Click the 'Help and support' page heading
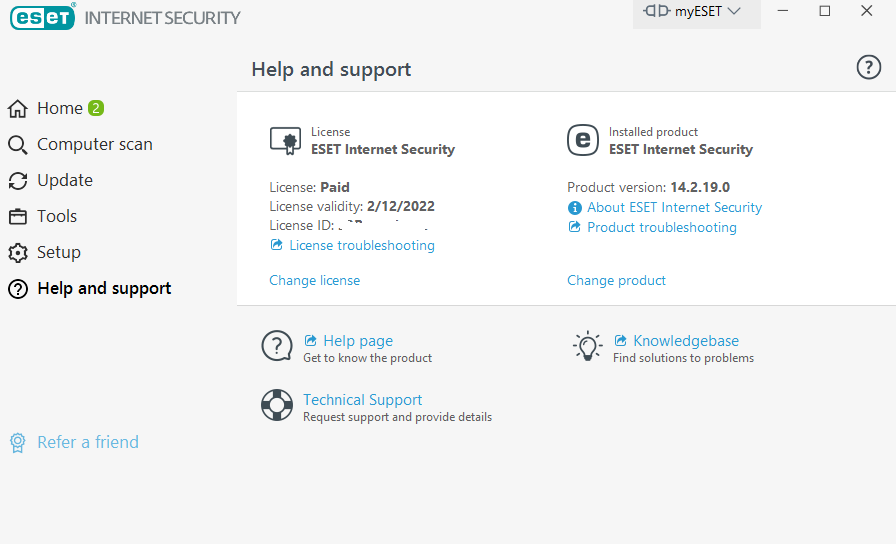Image resolution: width=896 pixels, height=544 pixels. pos(331,69)
